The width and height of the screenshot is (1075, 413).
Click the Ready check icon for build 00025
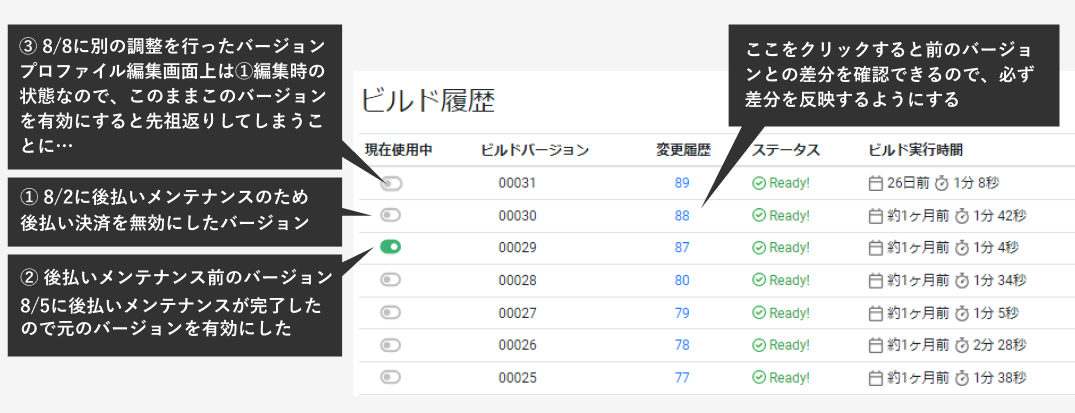tap(759, 377)
